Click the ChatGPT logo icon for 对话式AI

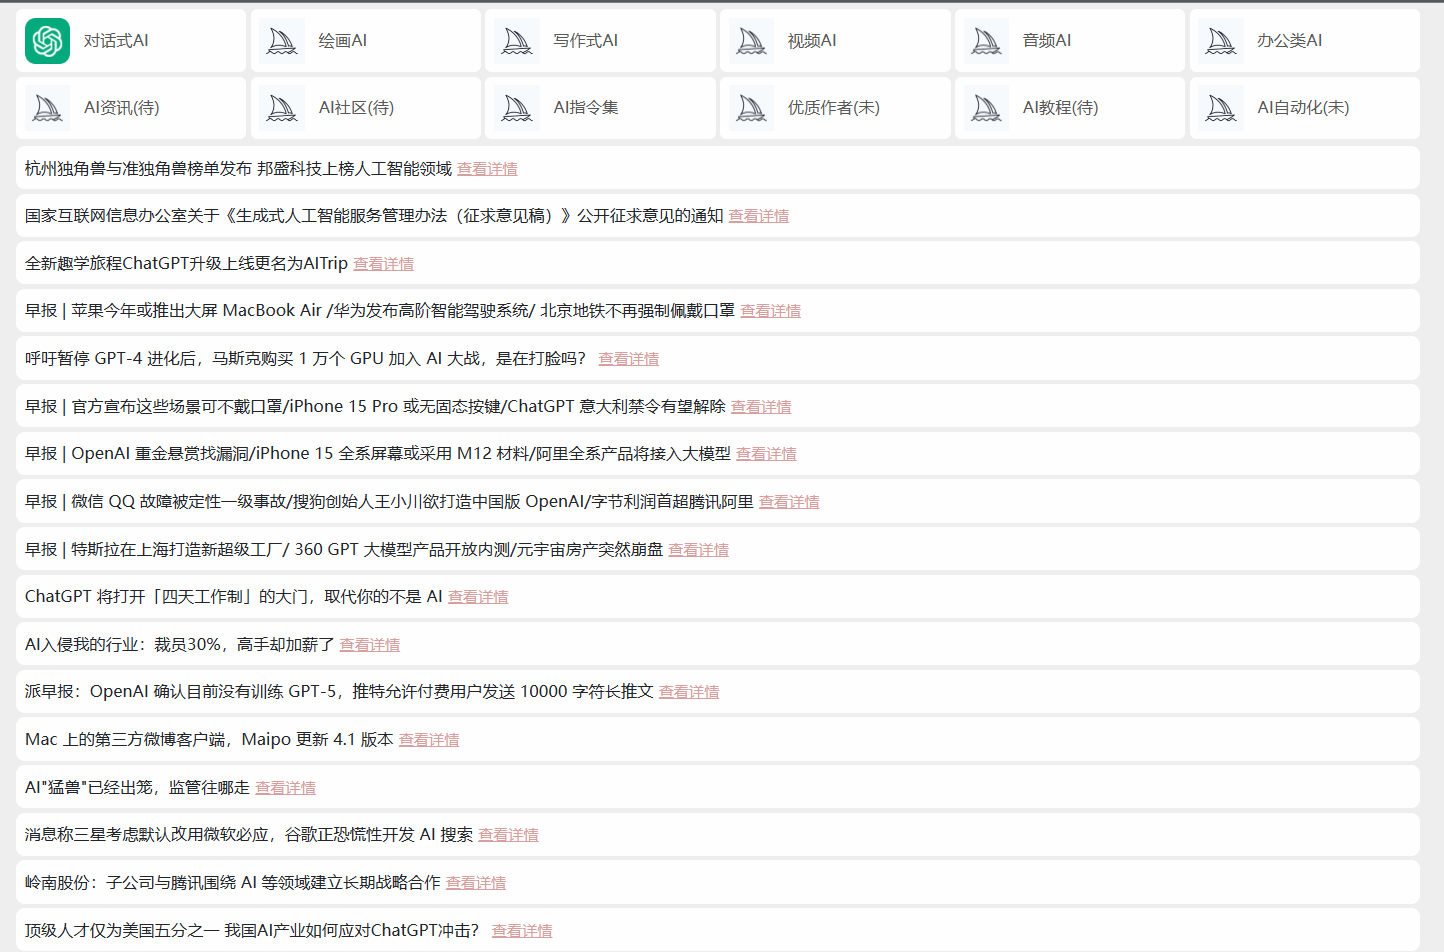click(x=47, y=41)
